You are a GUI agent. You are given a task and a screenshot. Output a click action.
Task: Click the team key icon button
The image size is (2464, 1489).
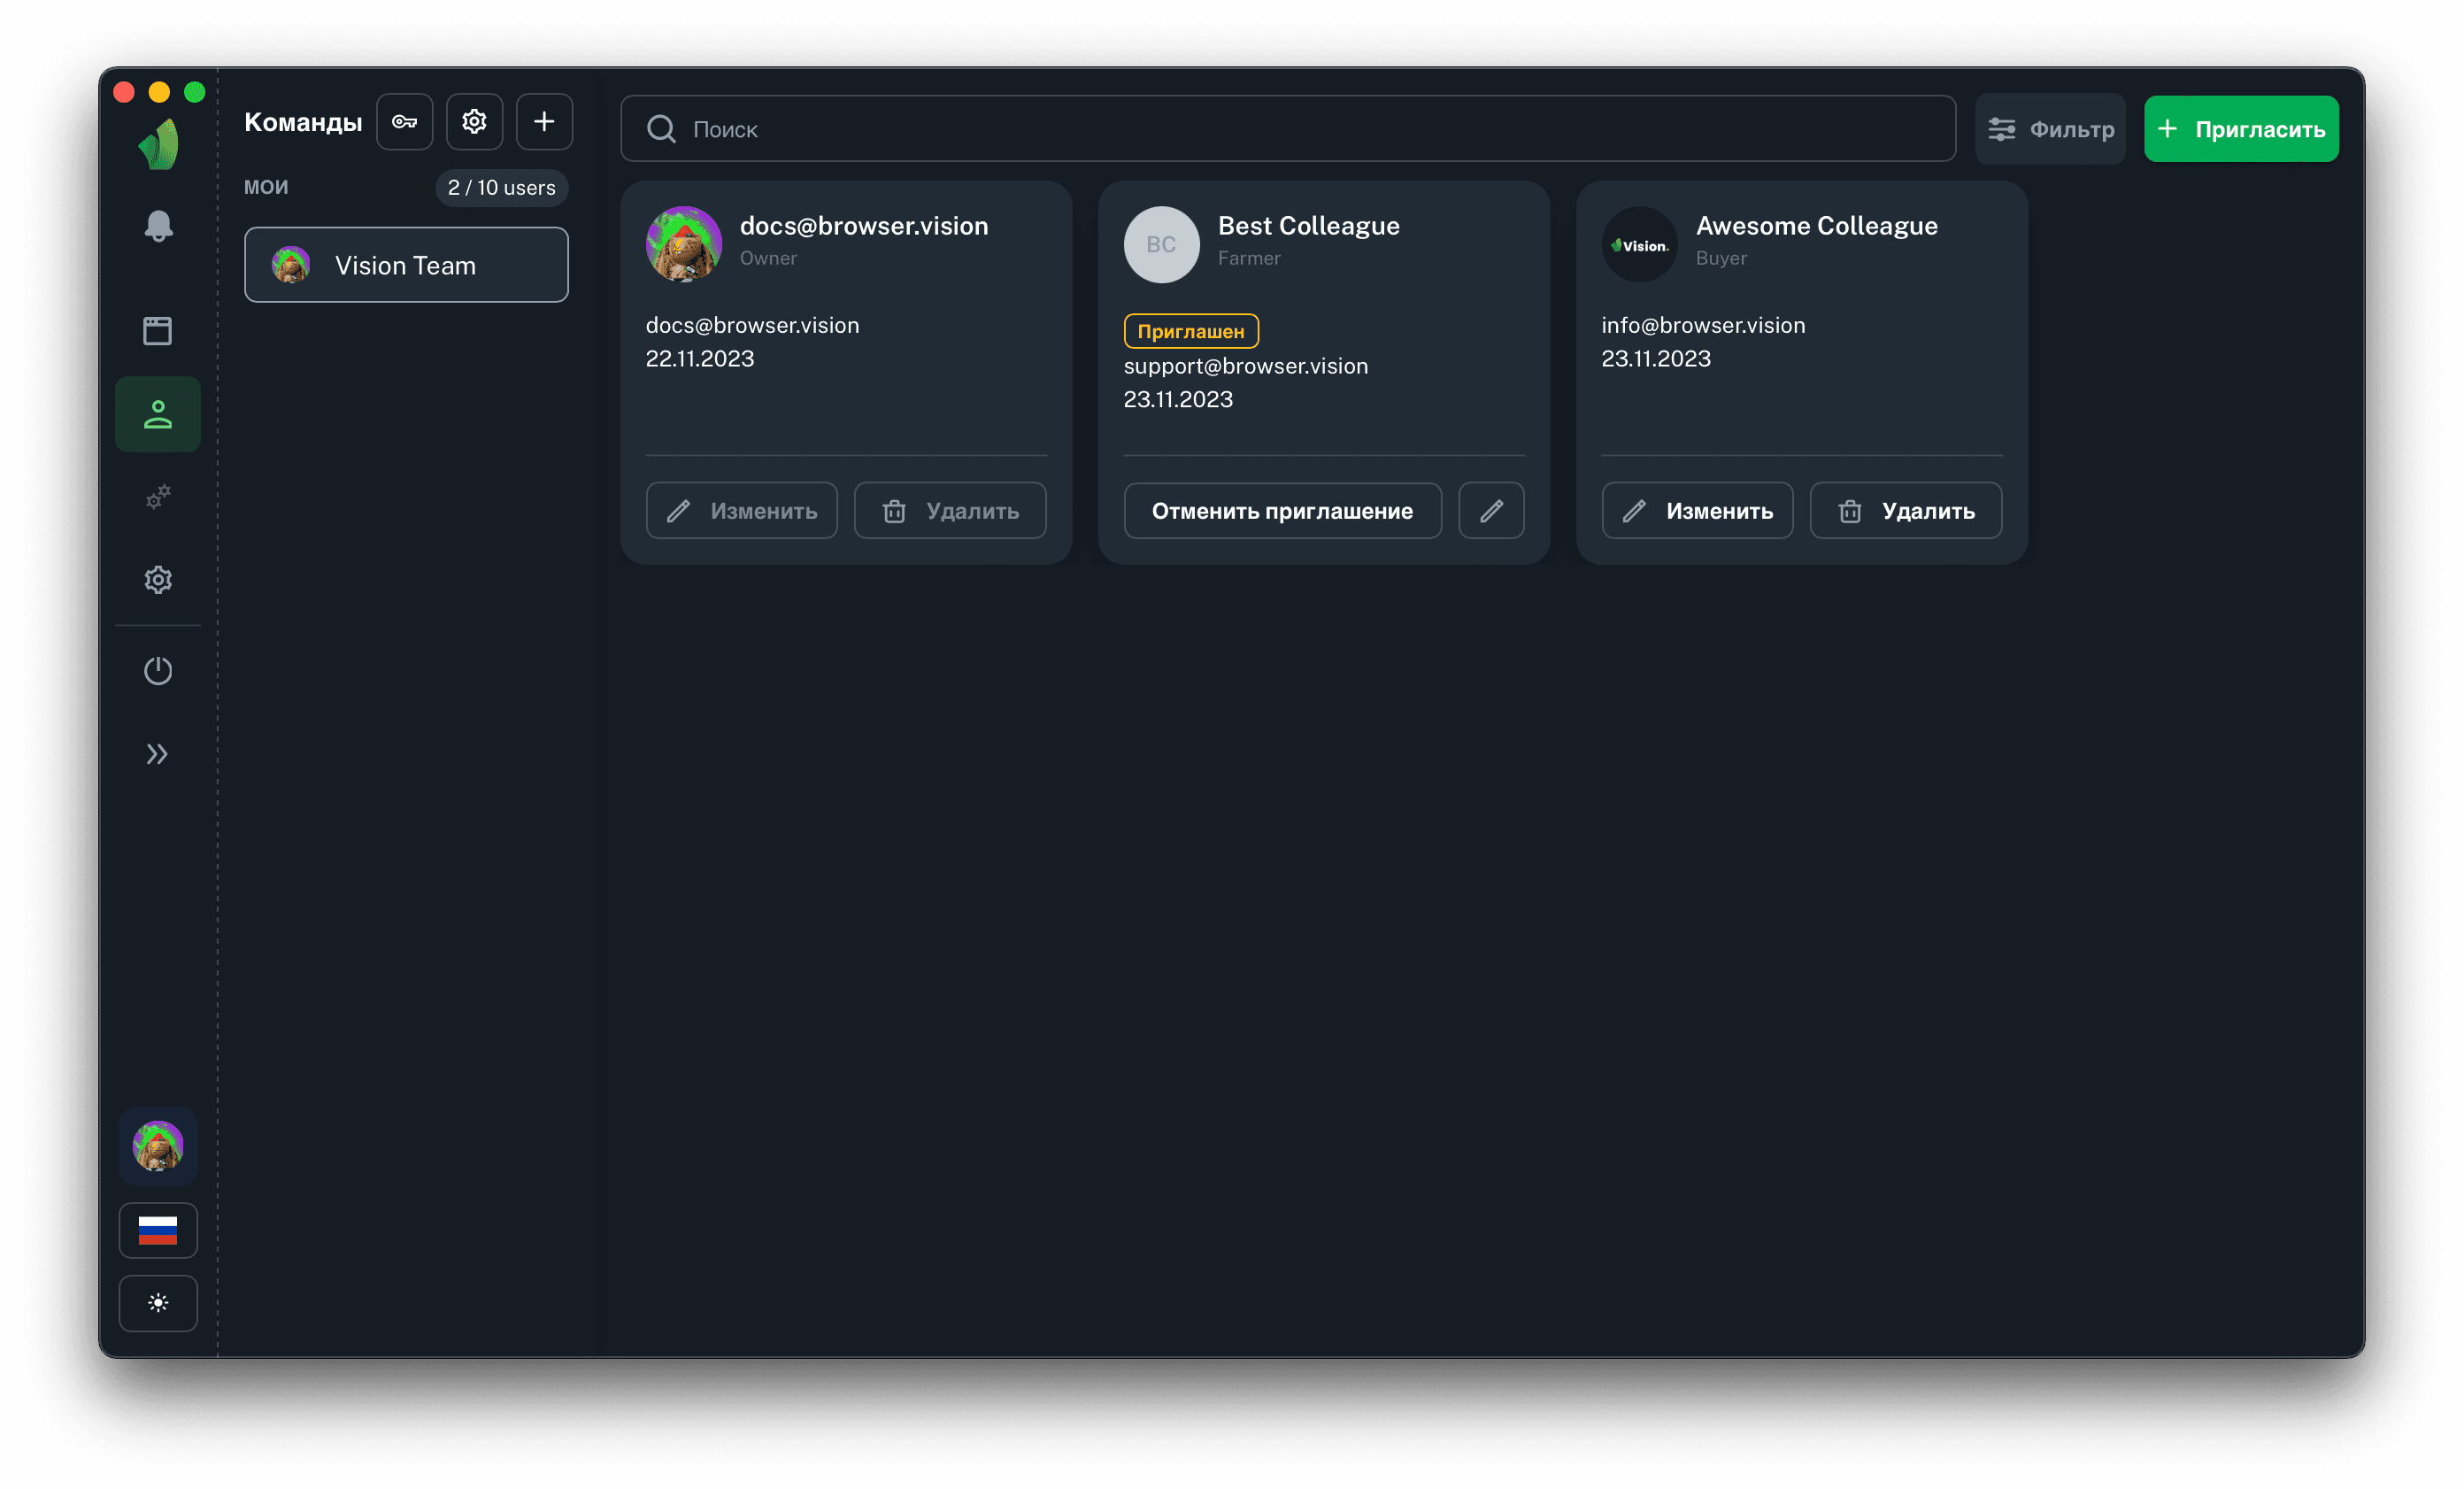(404, 122)
